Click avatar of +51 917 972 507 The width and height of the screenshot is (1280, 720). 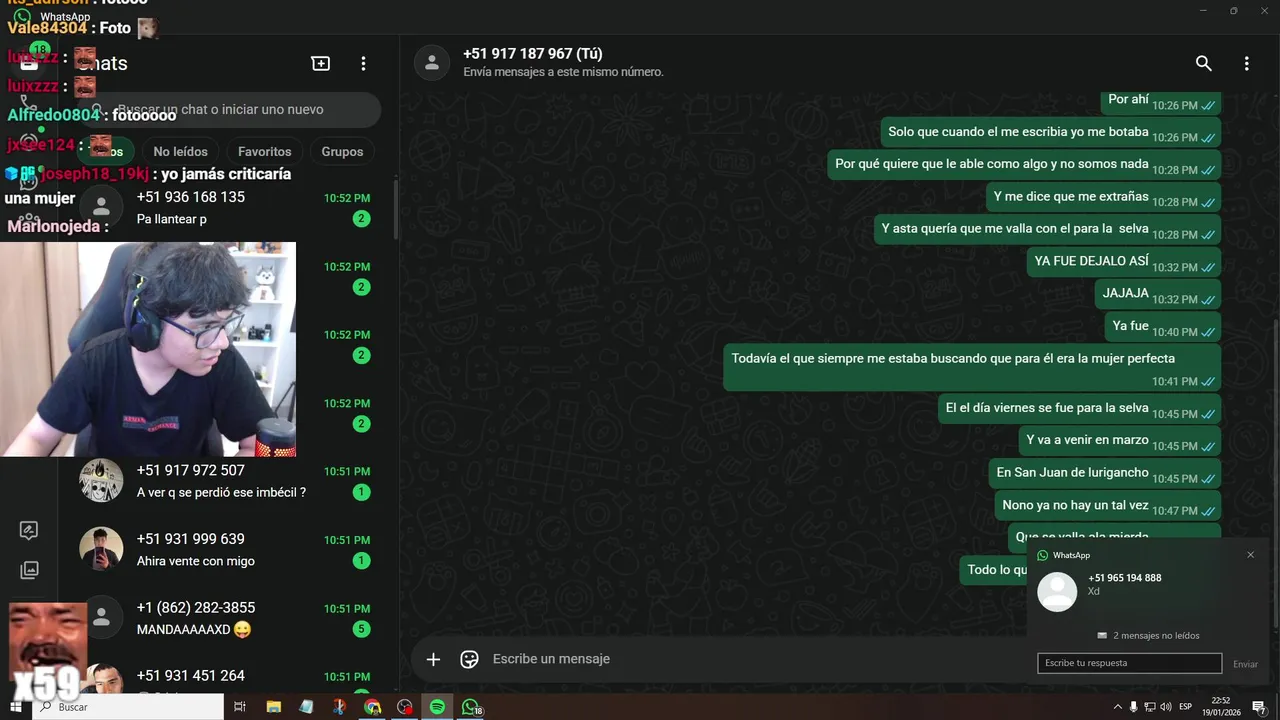point(101,481)
